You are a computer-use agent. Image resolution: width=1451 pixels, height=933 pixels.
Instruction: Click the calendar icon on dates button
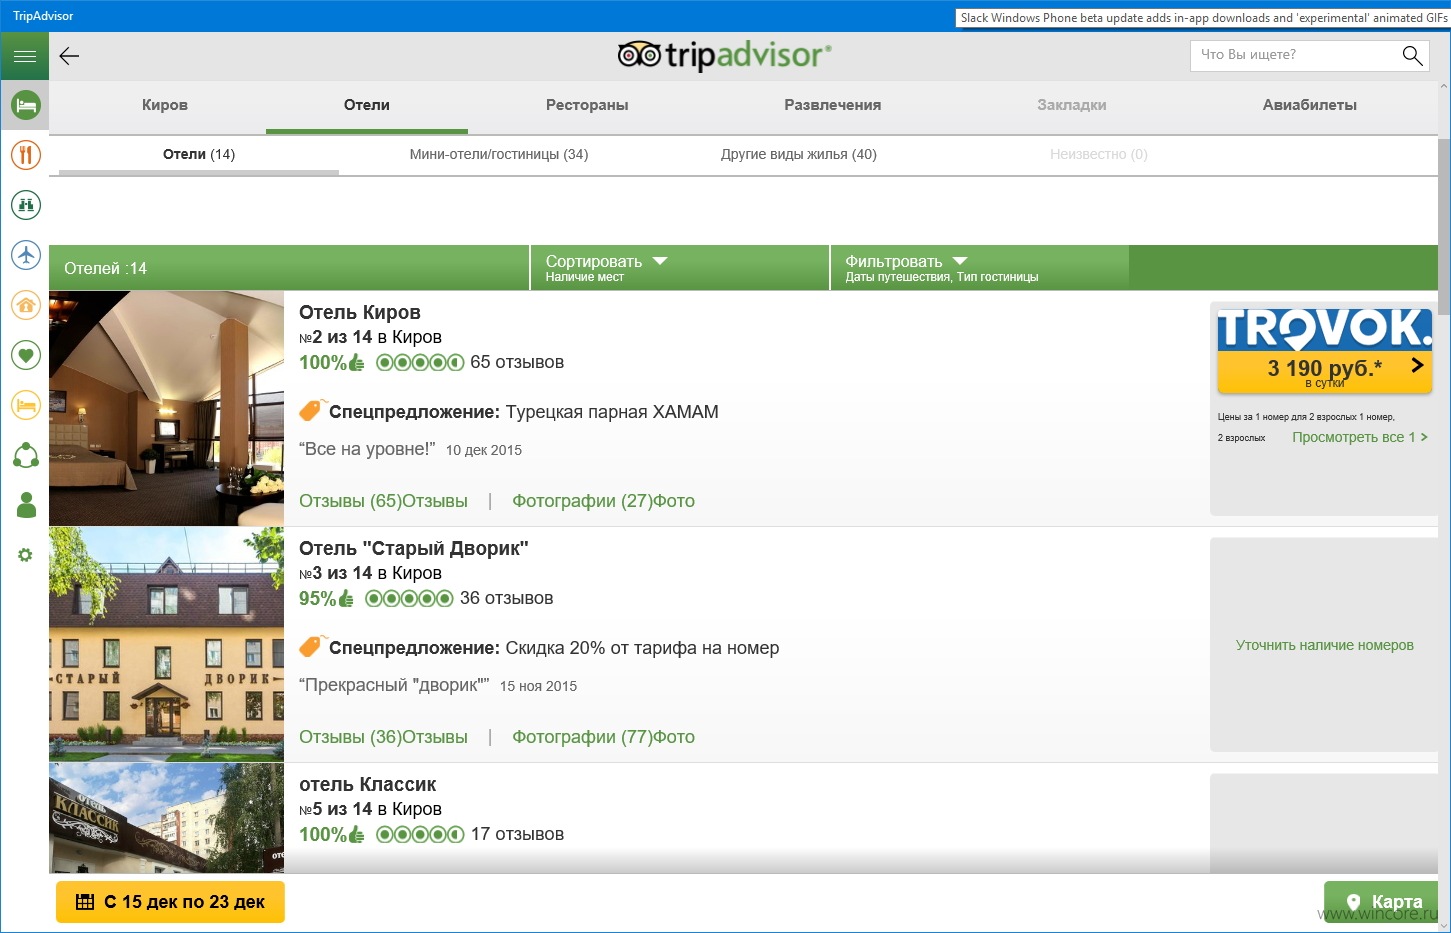pos(85,902)
